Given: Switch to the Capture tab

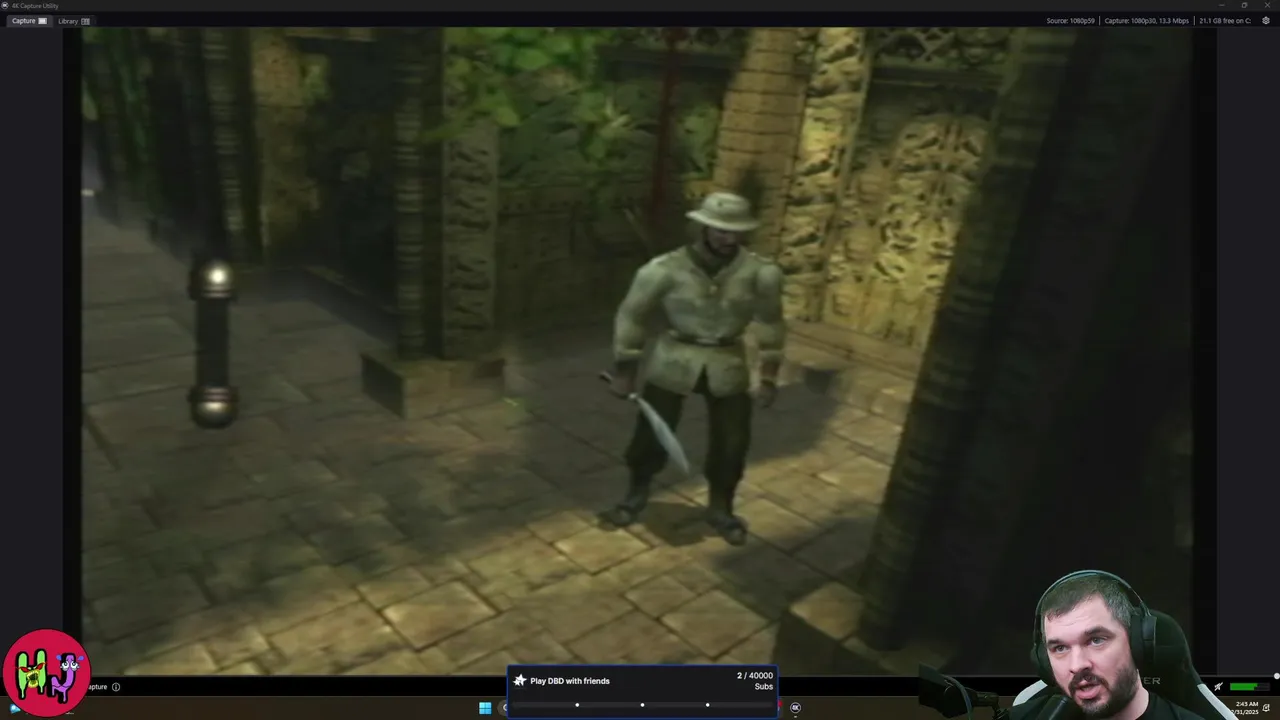Looking at the screenshot, I should coord(28,21).
